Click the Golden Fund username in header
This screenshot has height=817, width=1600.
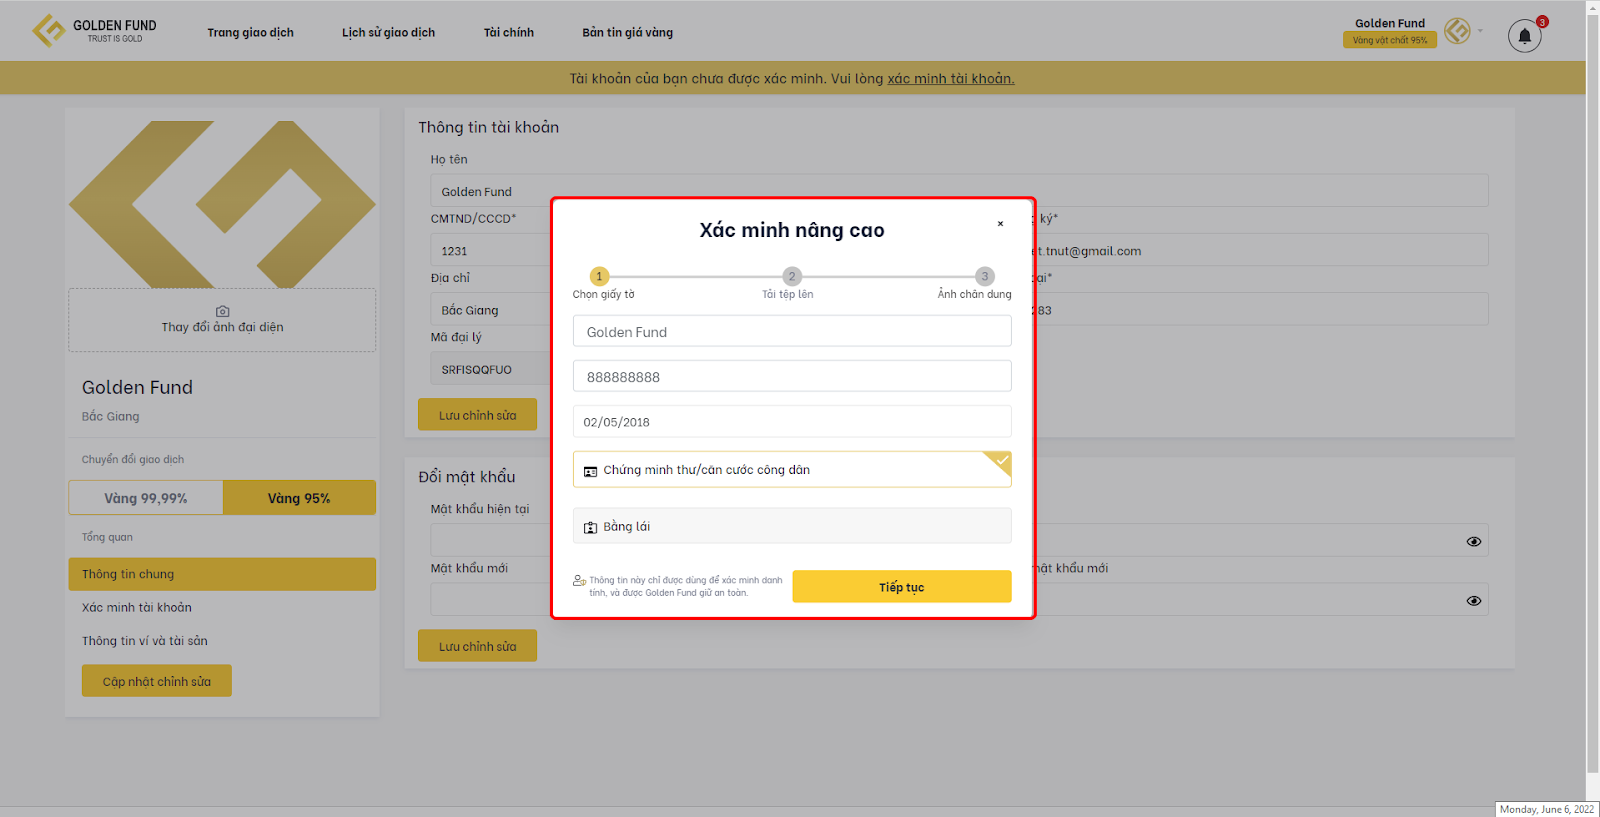coord(1390,23)
